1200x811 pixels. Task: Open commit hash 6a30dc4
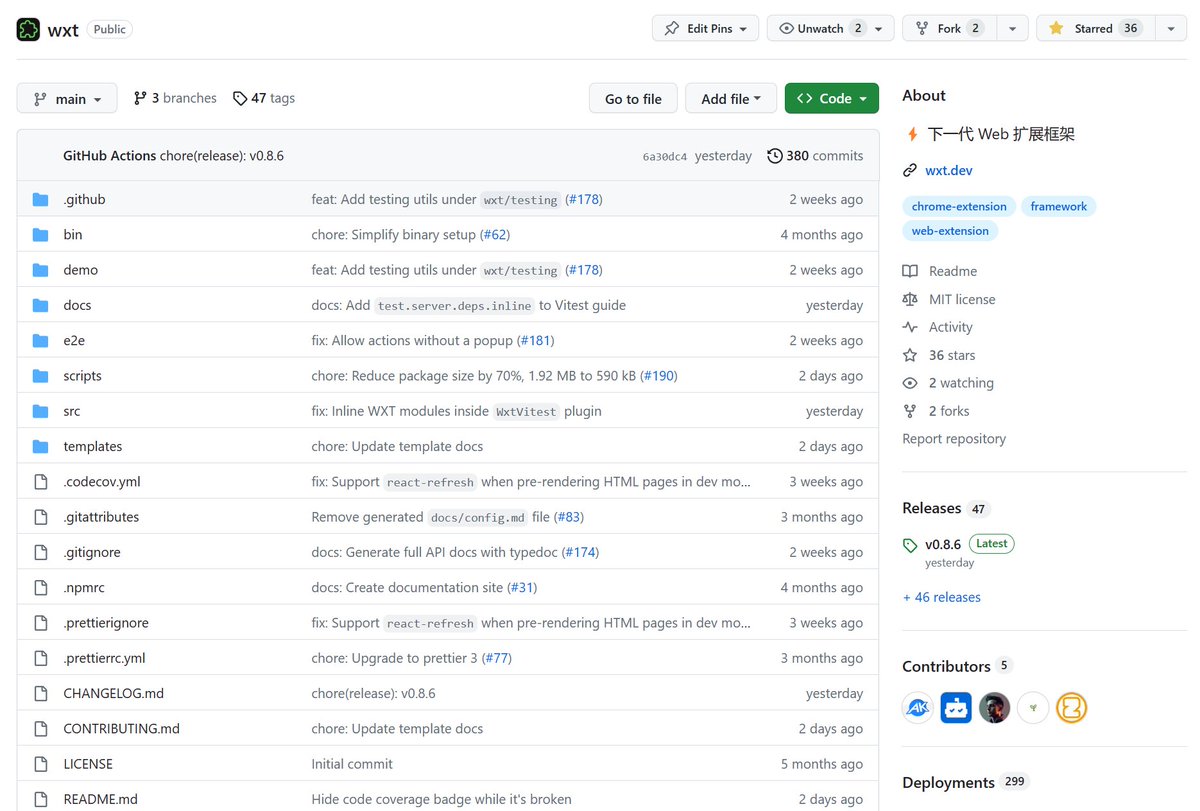coord(665,157)
